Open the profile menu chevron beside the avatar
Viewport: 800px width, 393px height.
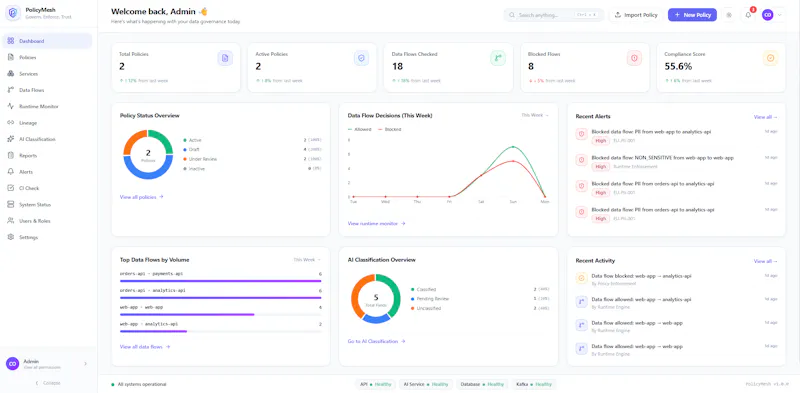(779, 15)
